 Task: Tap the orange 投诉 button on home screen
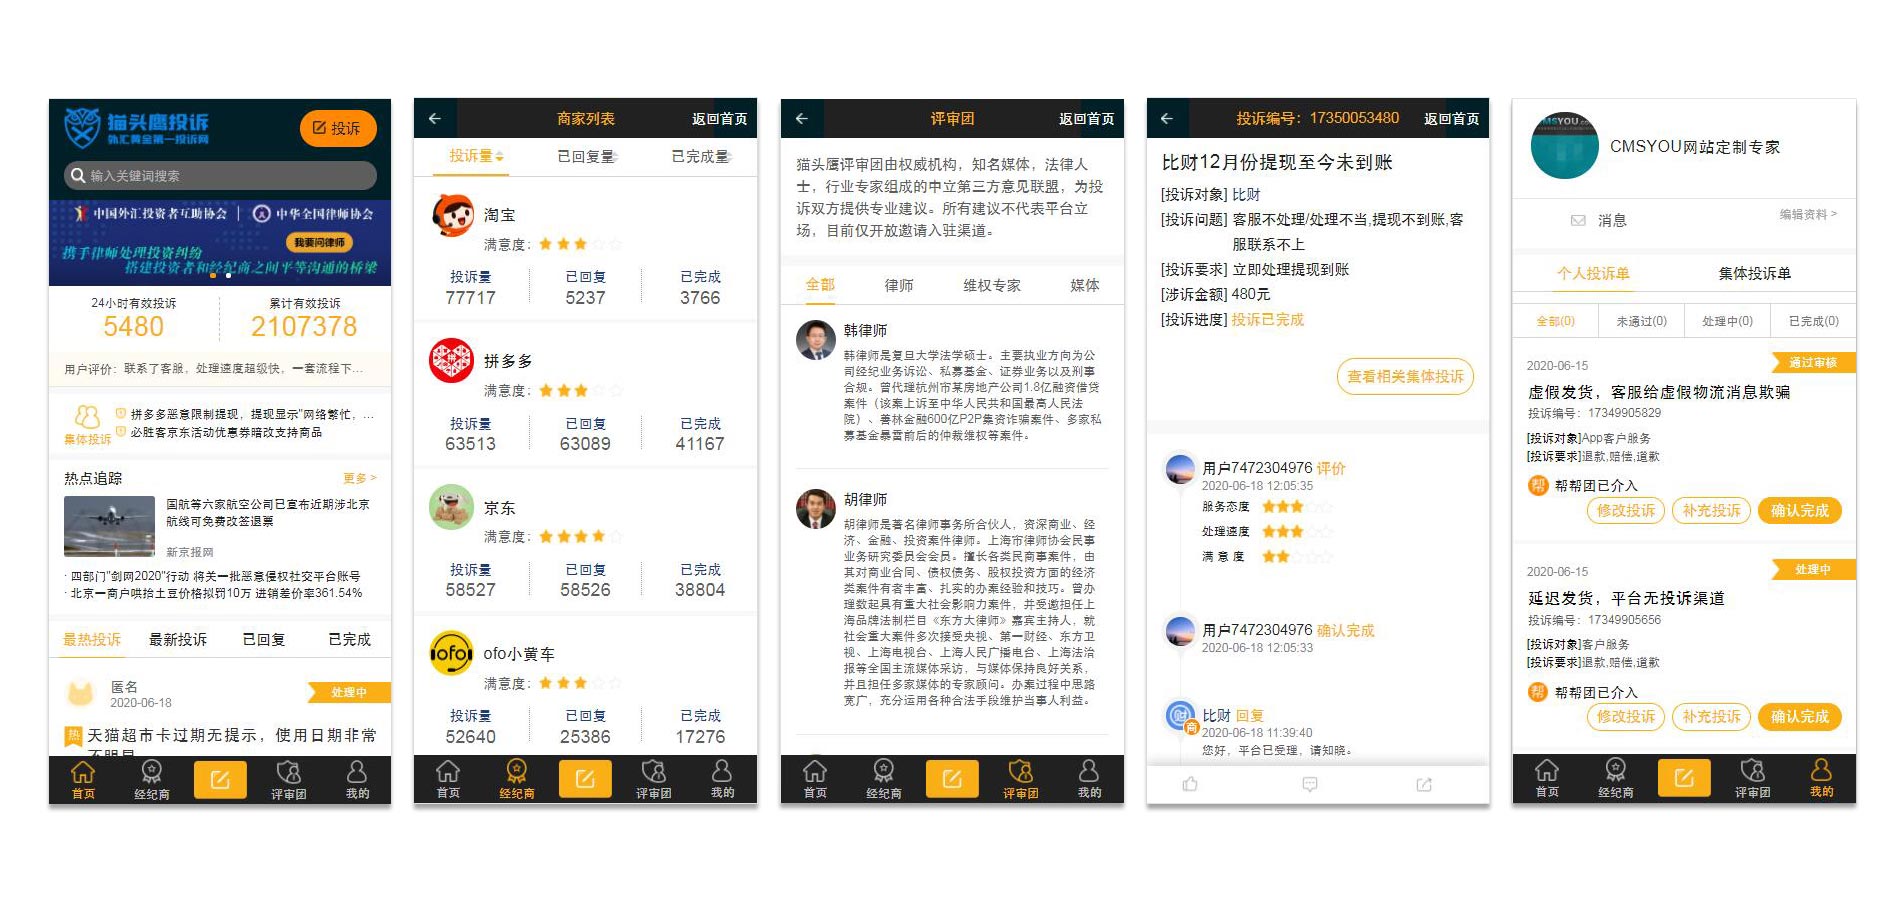pos(338,128)
